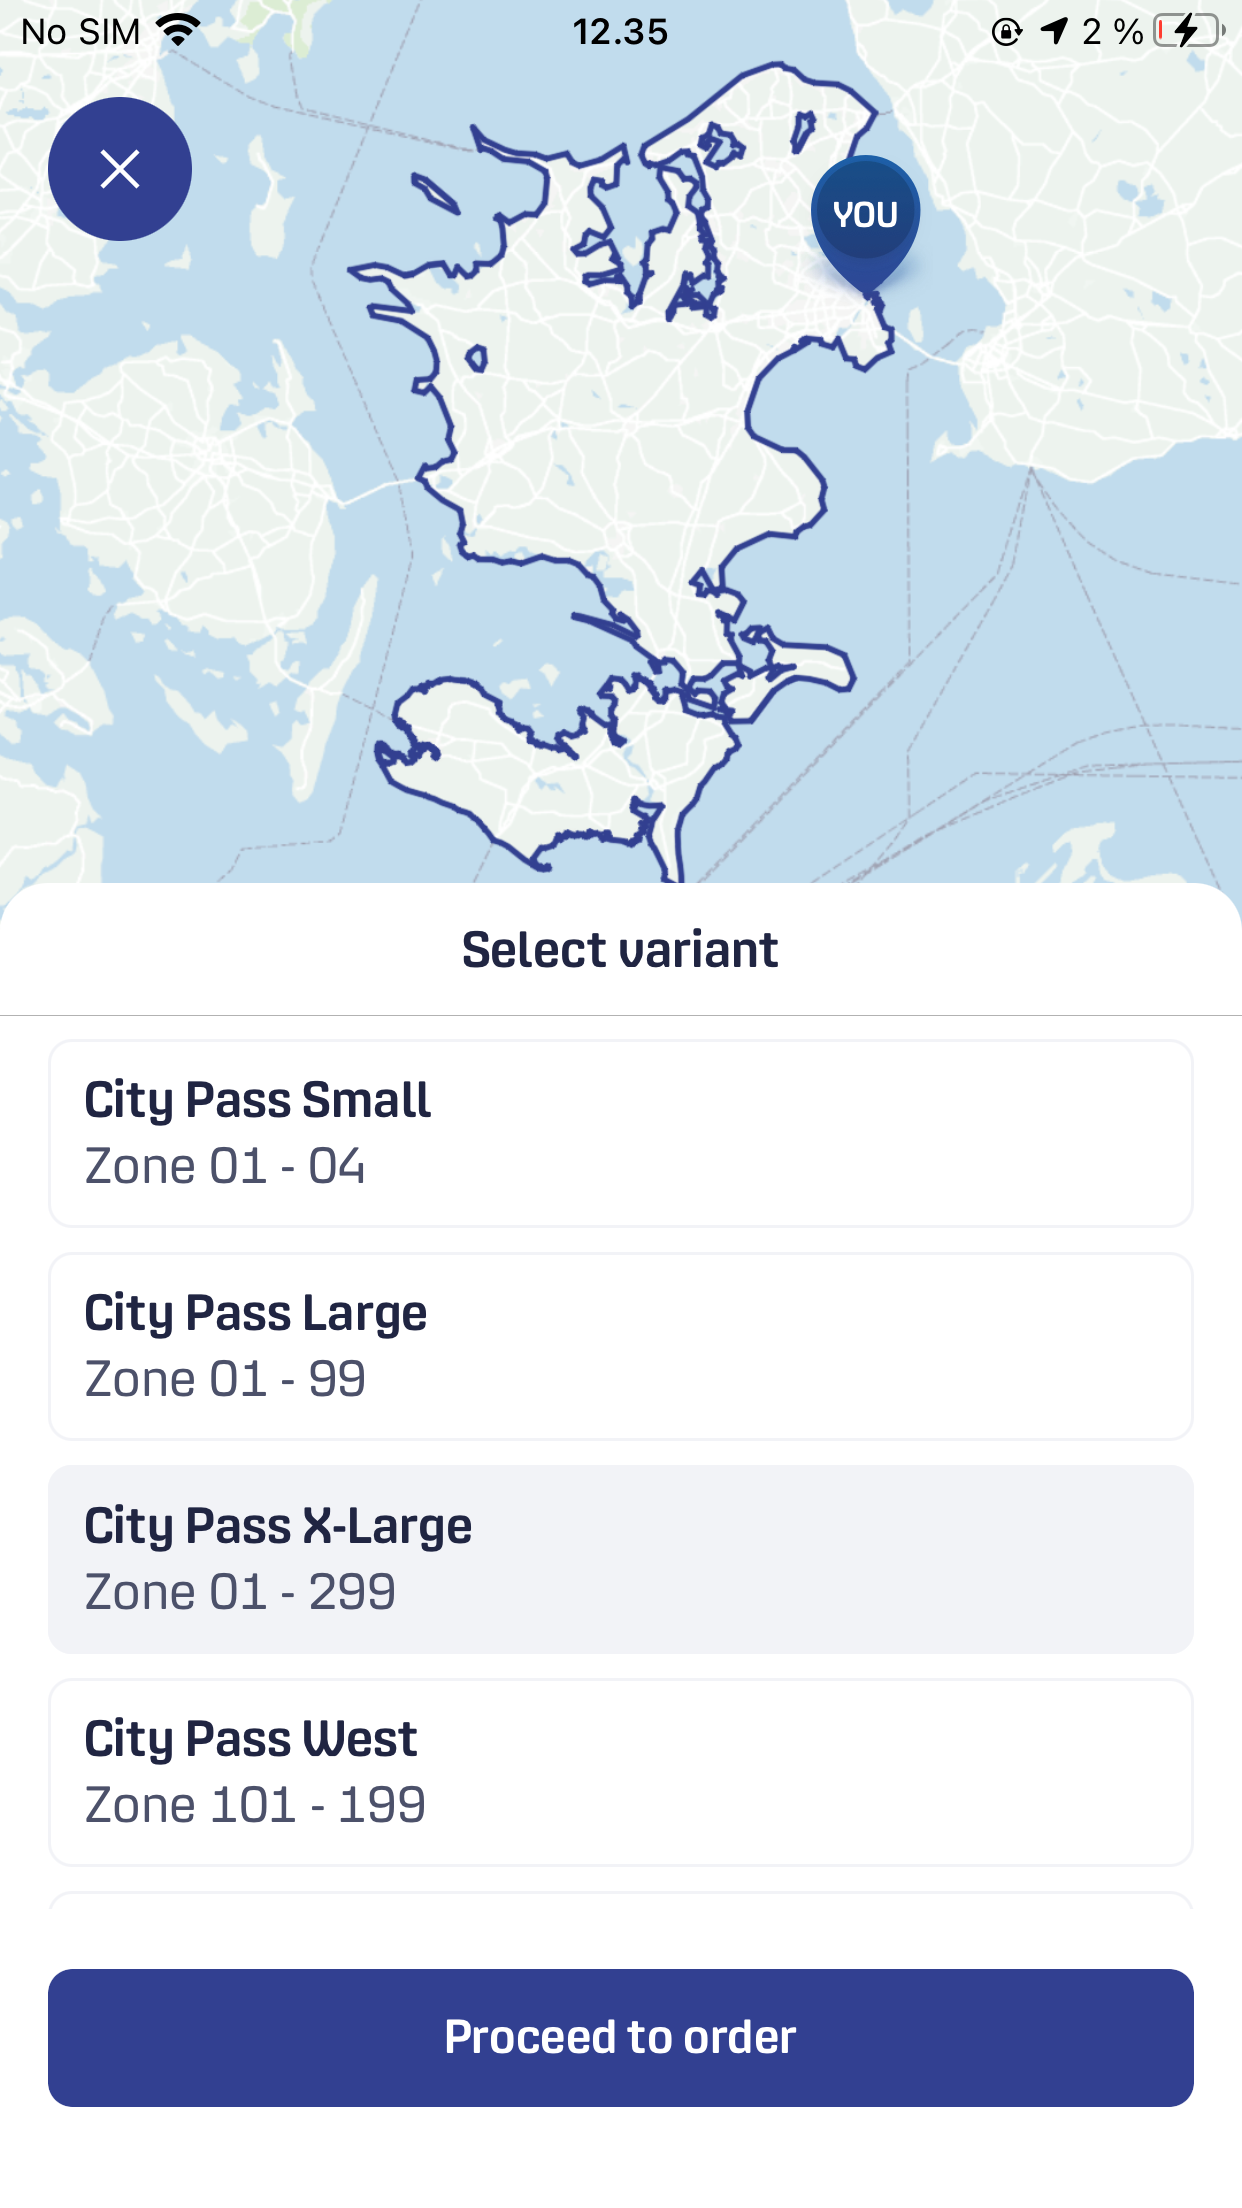
Task: Select the City Pass Small variant
Action: [x=620, y=1133]
